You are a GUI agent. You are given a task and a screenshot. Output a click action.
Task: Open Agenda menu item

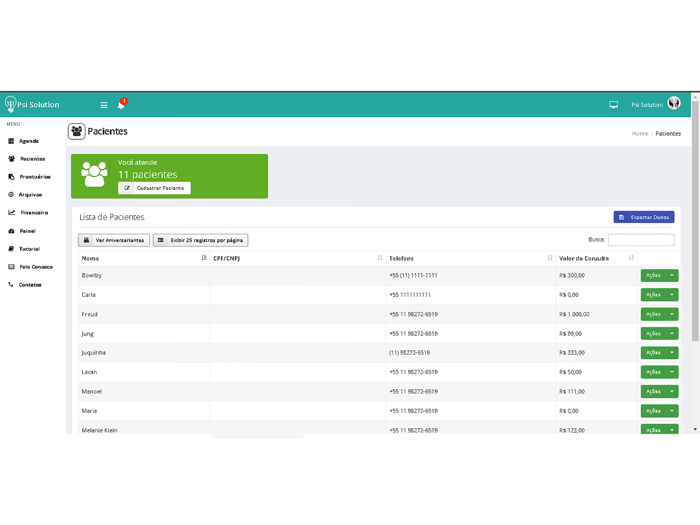tap(29, 141)
